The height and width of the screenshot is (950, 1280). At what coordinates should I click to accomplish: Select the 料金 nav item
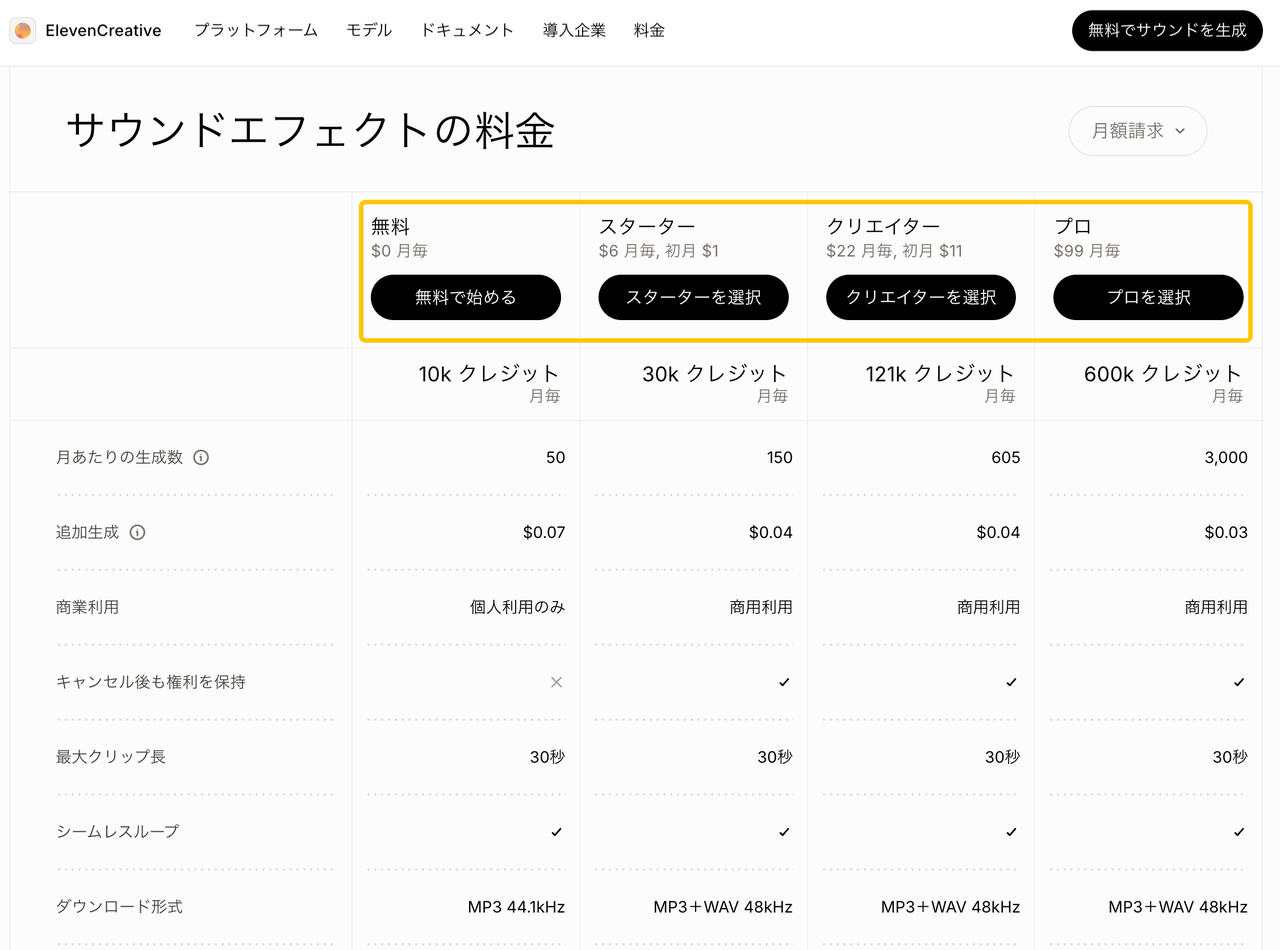pyautogui.click(x=649, y=31)
